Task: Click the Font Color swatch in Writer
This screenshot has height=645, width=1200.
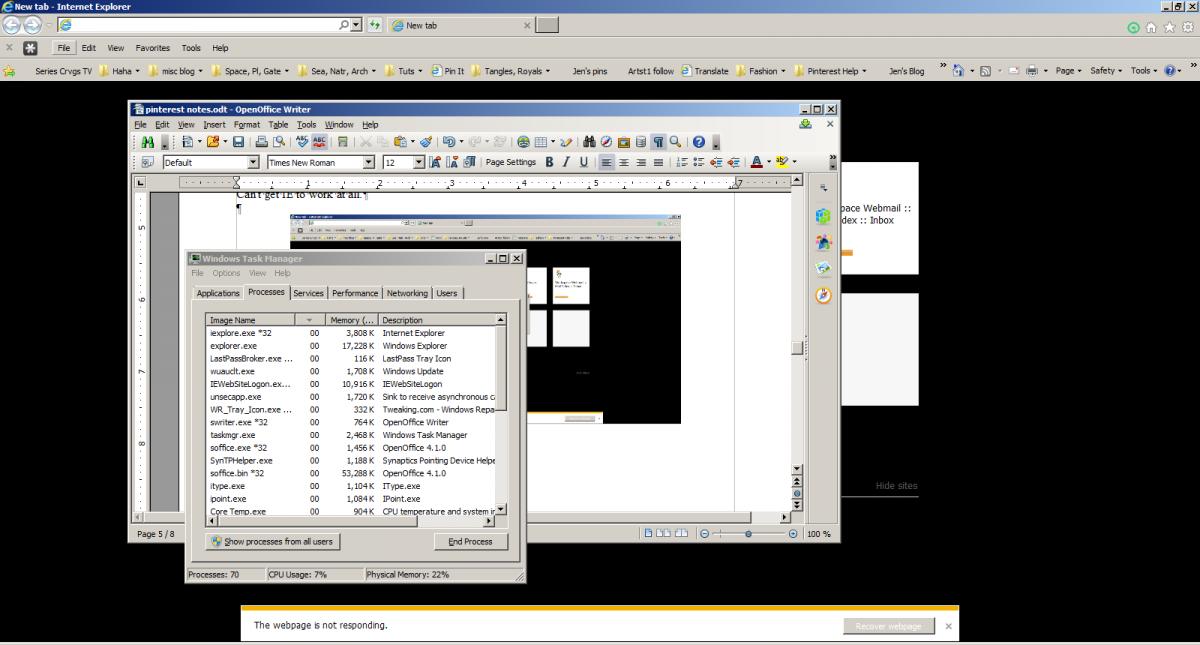Action: (757, 162)
